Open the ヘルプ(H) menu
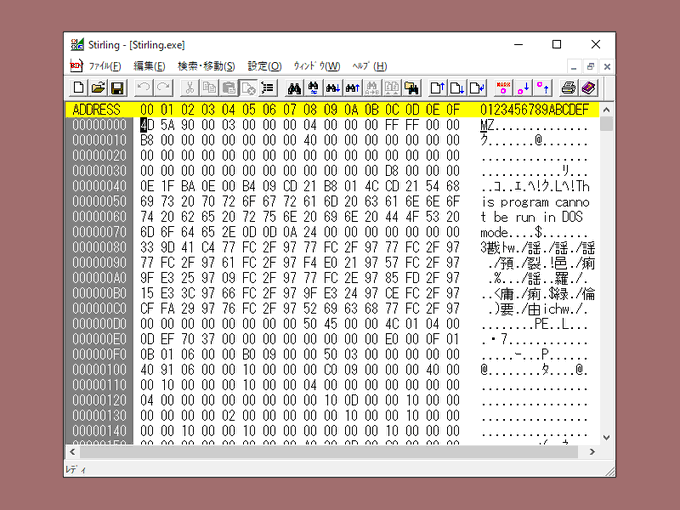Image resolution: width=680 pixels, height=510 pixels. (369, 66)
